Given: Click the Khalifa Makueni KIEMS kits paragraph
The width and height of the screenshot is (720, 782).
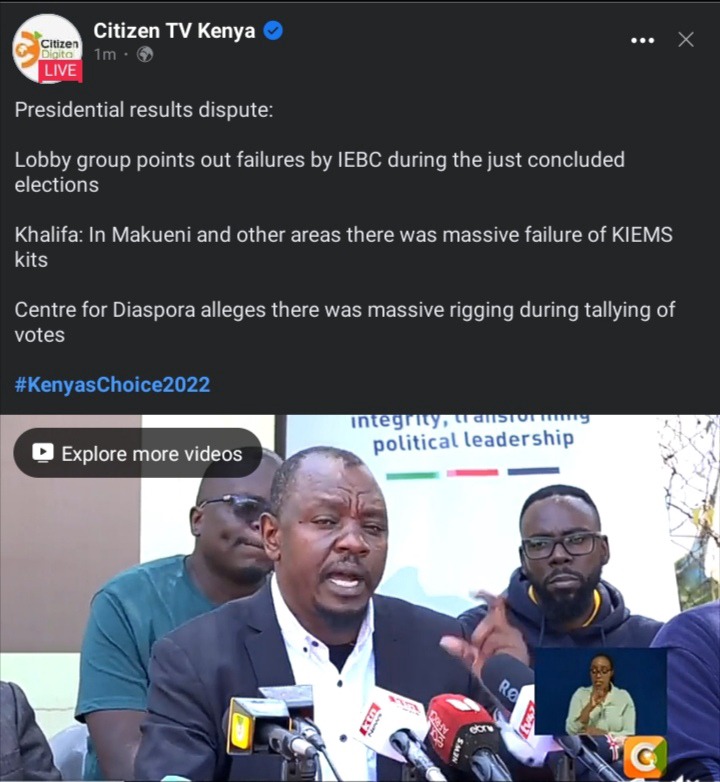Looking at the screenshot, I should click(344, 247).
